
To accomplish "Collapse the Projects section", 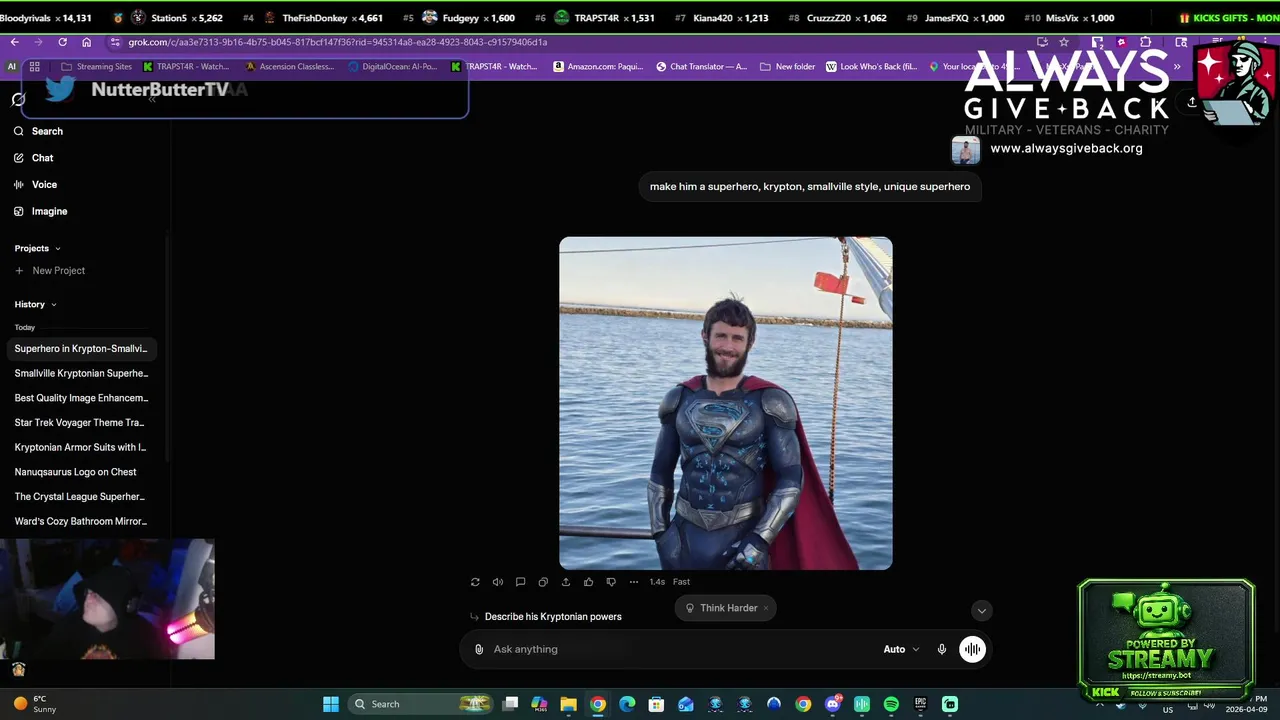I will pos(38,248).
